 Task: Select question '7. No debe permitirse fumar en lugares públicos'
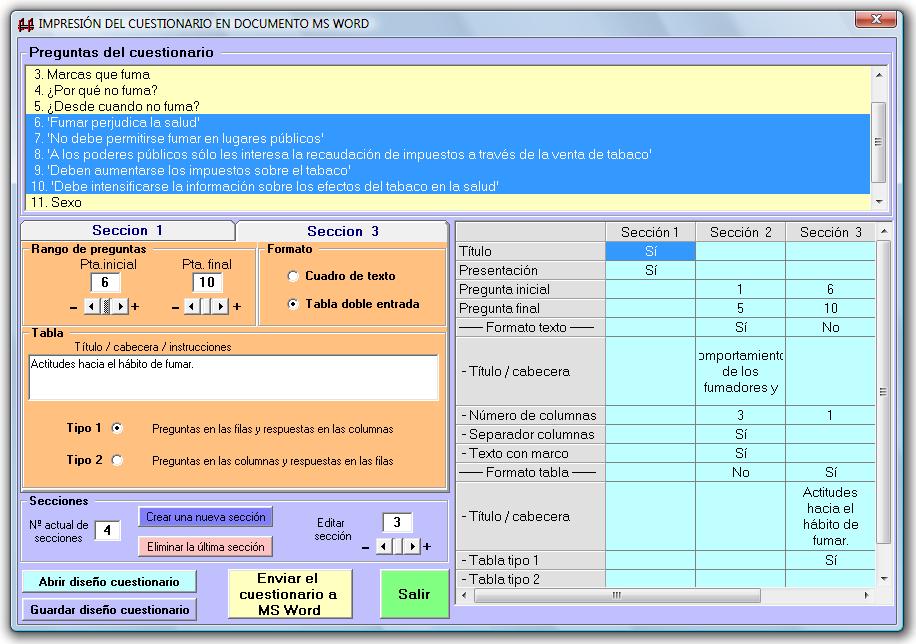447,139
